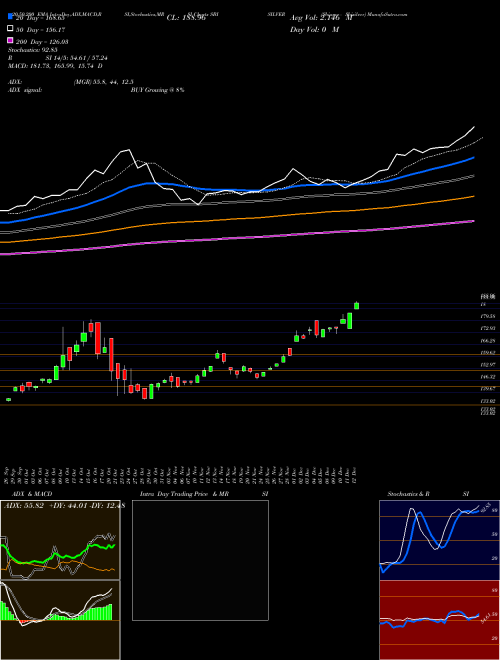
Task: Click the latest green candle at the chart top
Action: coord(356,306)
